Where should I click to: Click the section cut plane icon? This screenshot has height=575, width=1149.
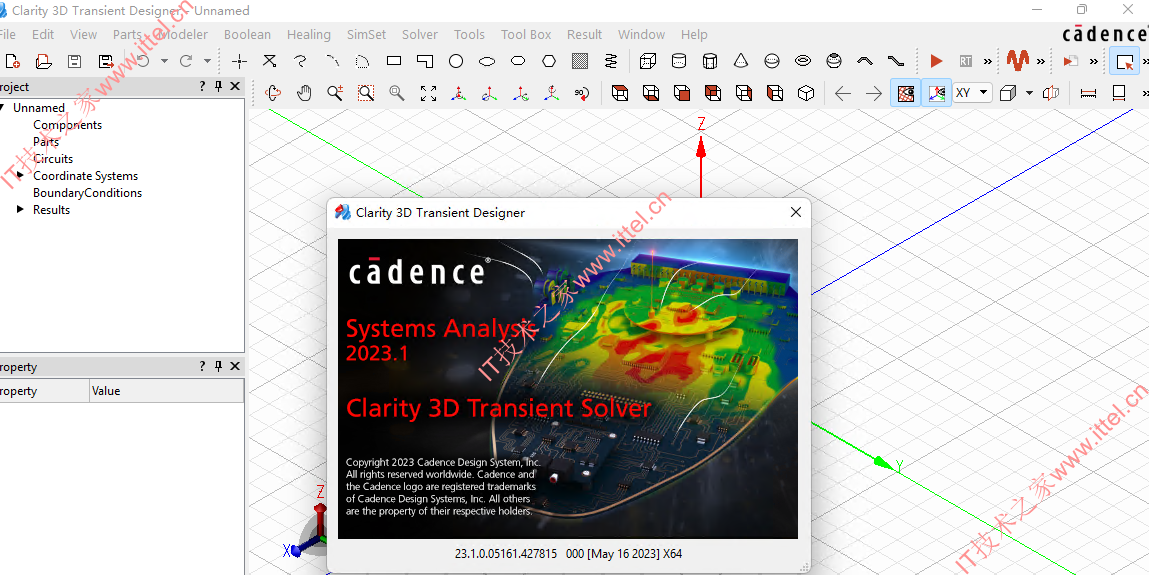[x=1052, y=93]
